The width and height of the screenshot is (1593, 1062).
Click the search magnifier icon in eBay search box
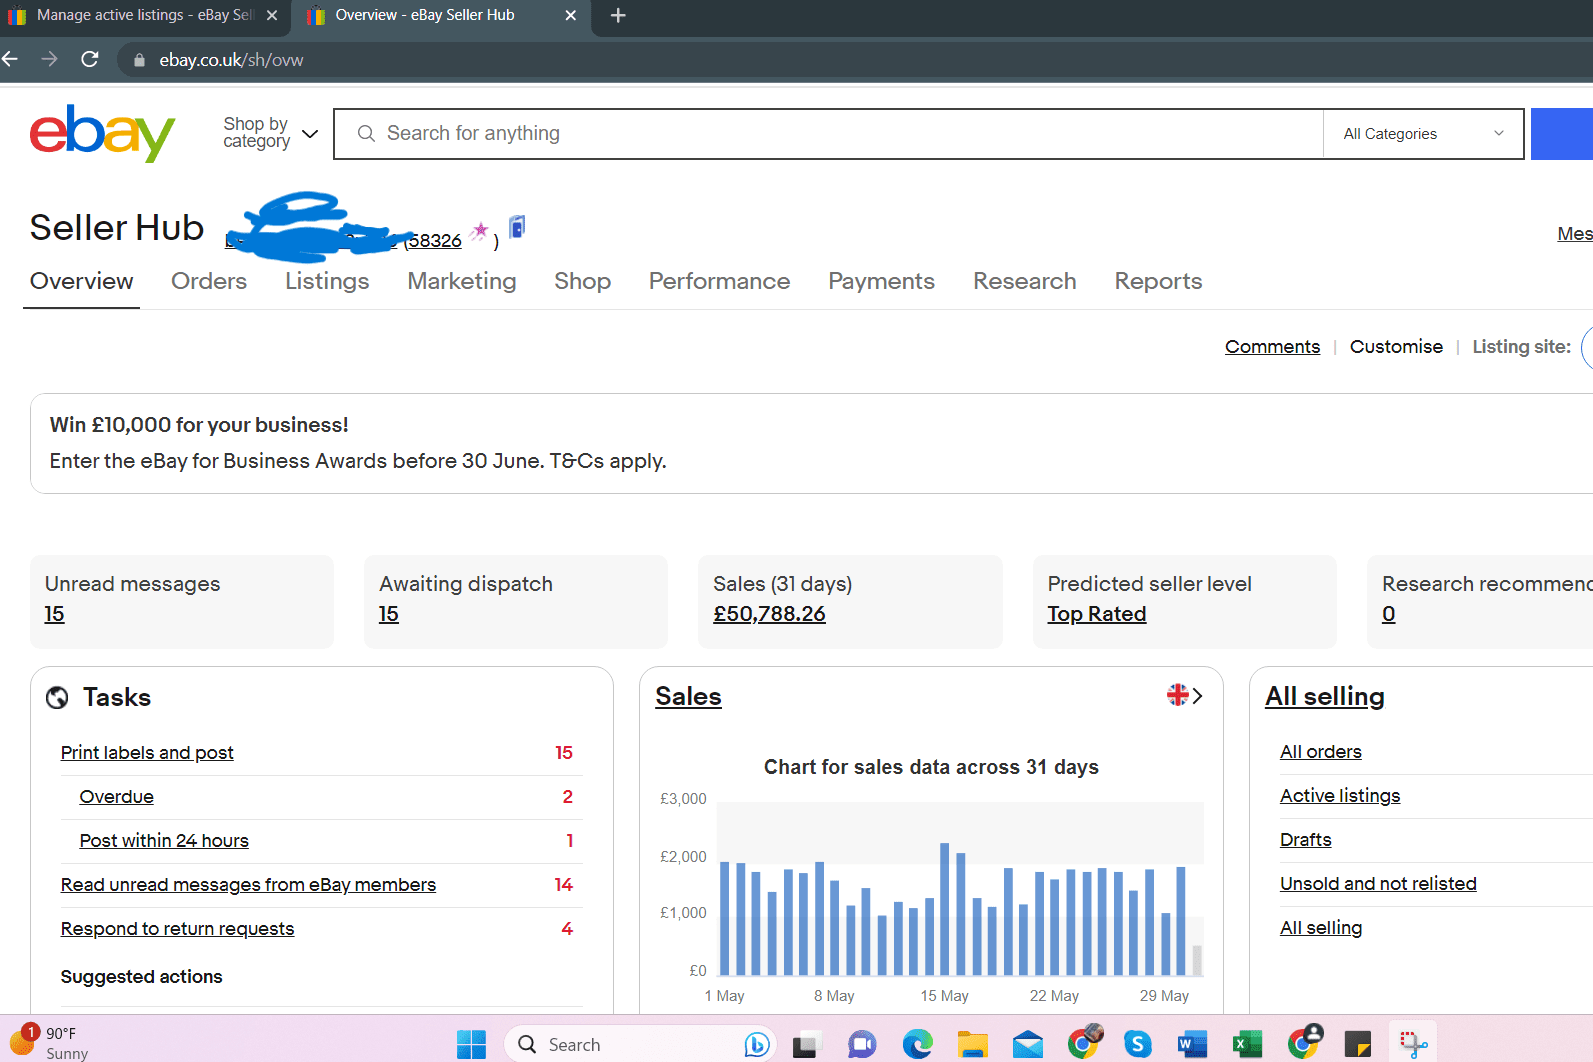pyautogui.click(x=366, y=133)
